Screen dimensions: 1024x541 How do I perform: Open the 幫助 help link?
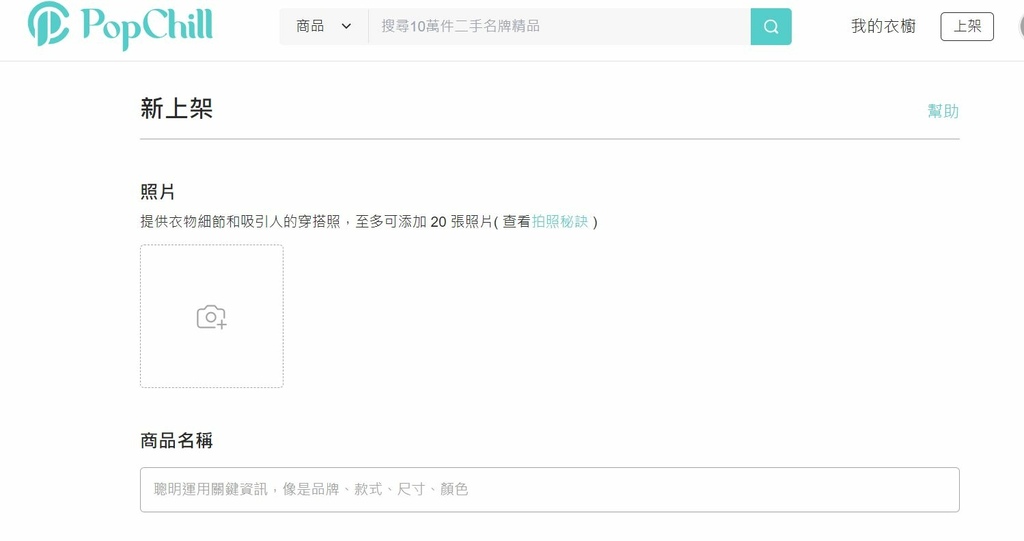point(943,111)
